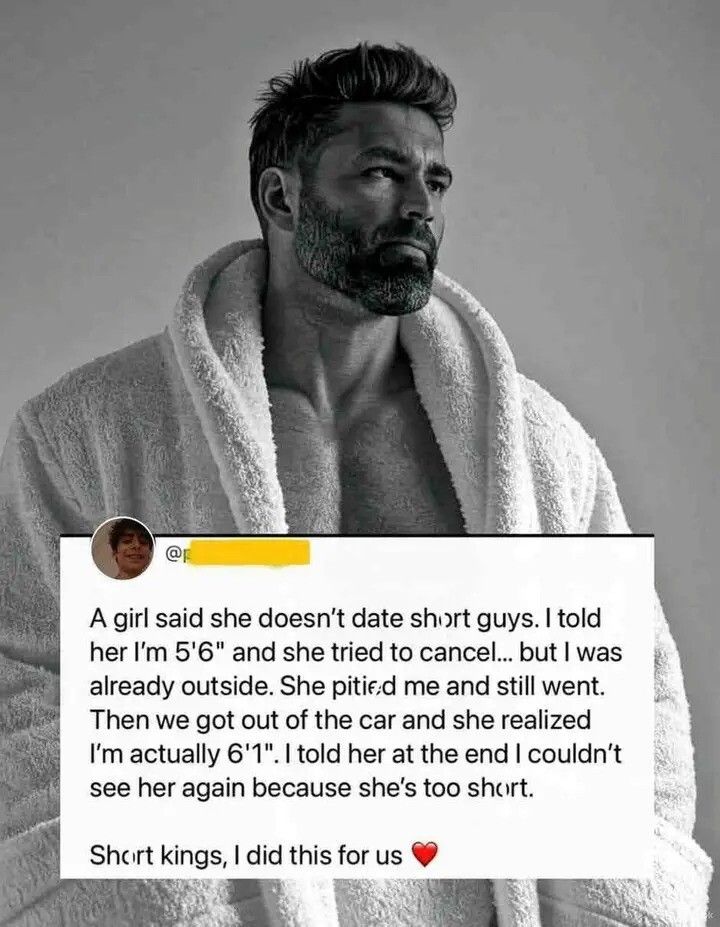Click the black top border of the post card

[358, 535]
